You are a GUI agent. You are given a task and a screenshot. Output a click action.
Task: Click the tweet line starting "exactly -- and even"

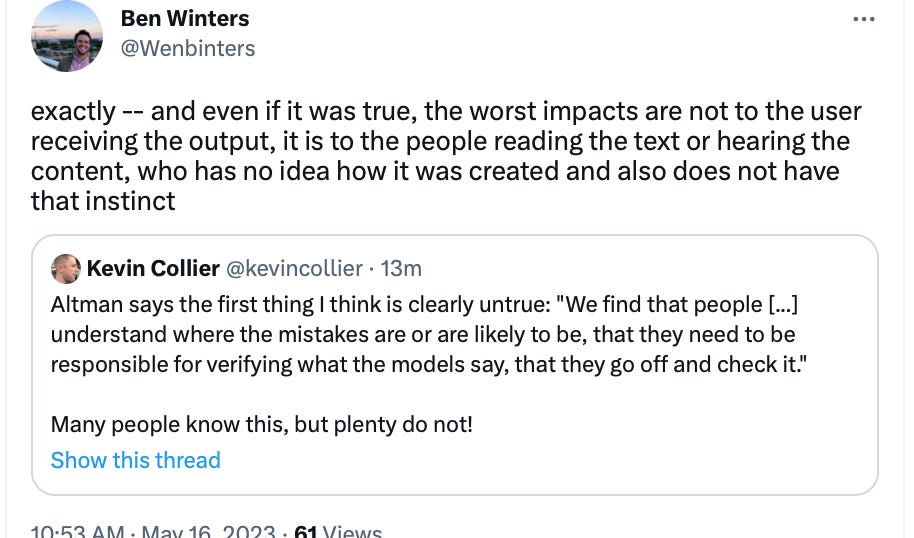446,111
